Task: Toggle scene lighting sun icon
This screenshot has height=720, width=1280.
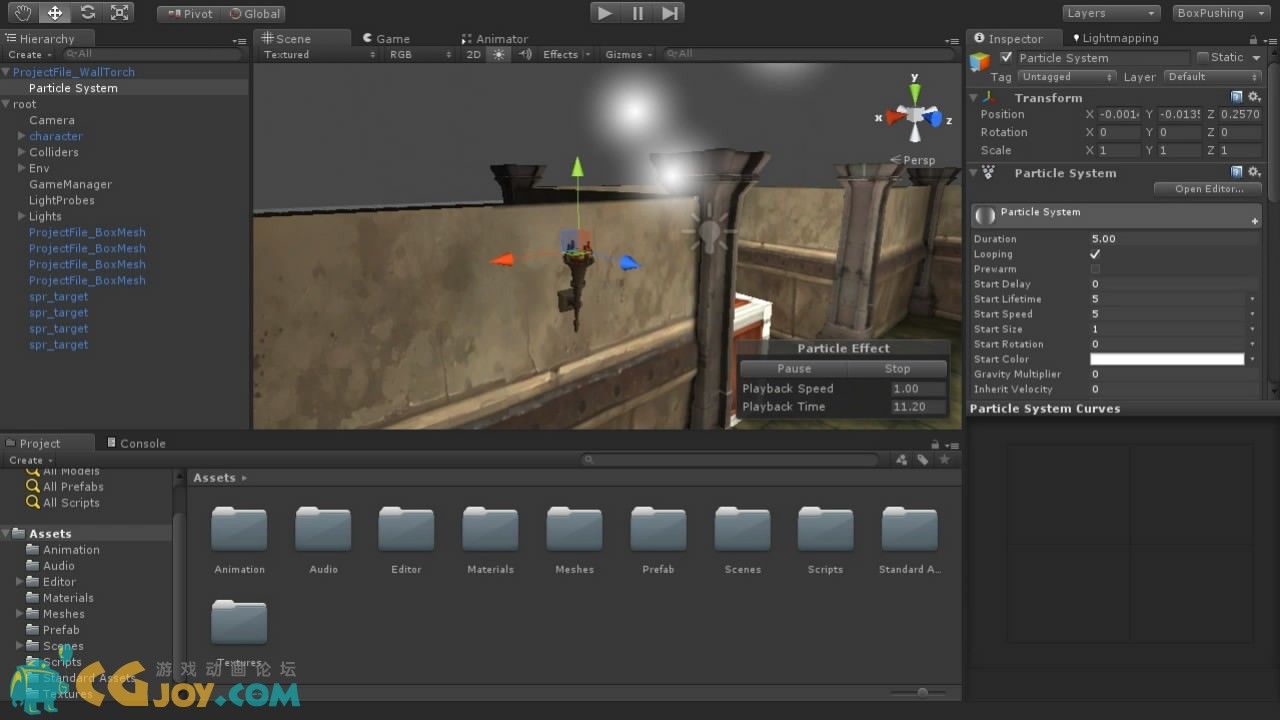Action: [499, 54]
